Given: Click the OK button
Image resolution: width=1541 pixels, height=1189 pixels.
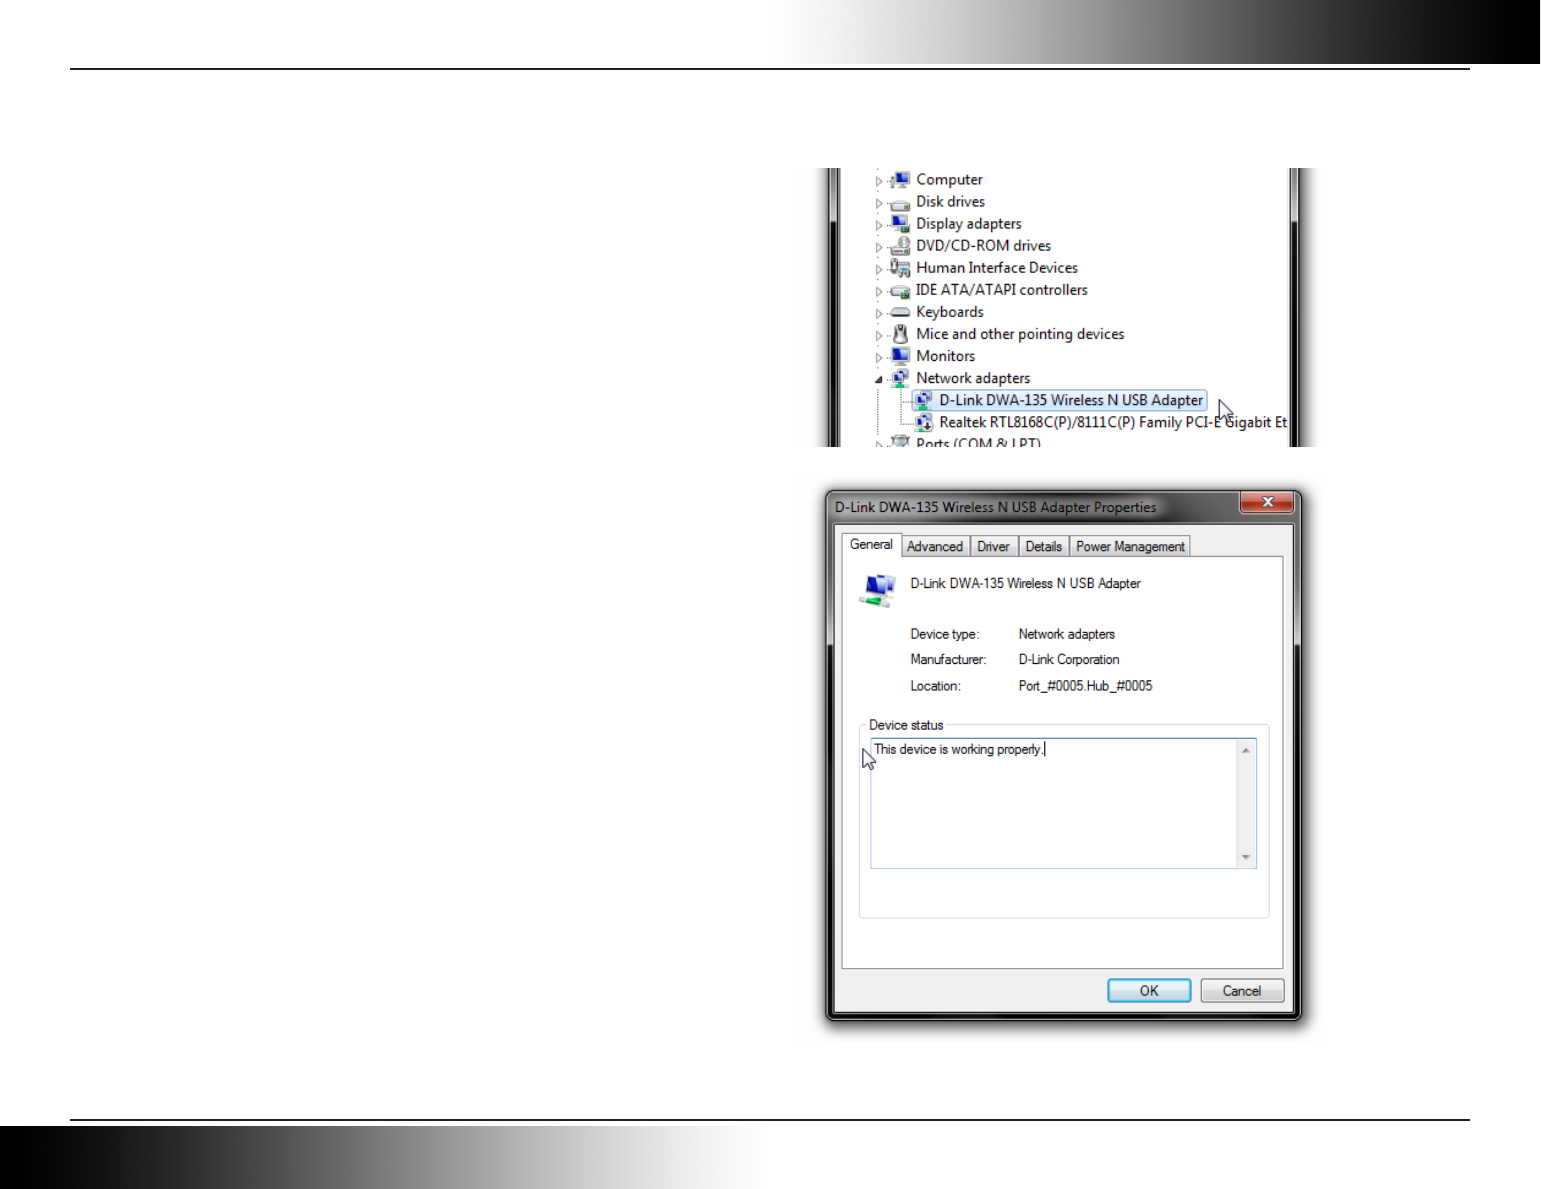Looking at the screenshot, I should tap(1149, 991).
